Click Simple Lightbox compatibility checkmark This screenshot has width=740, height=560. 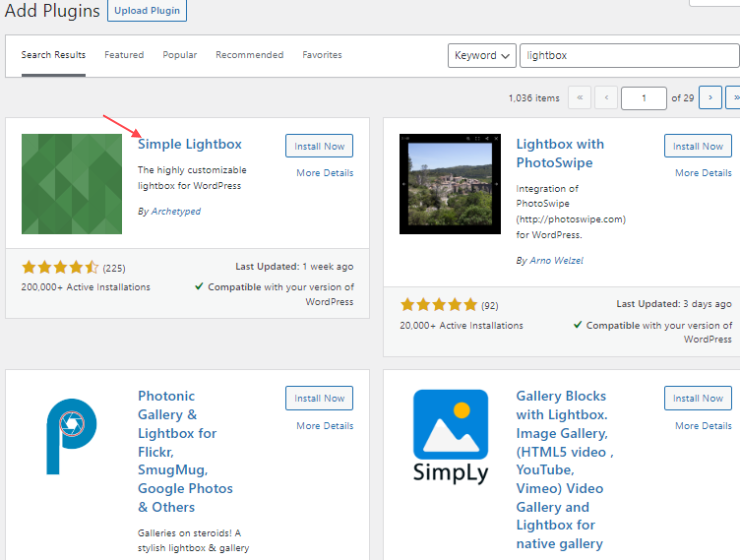199,286
